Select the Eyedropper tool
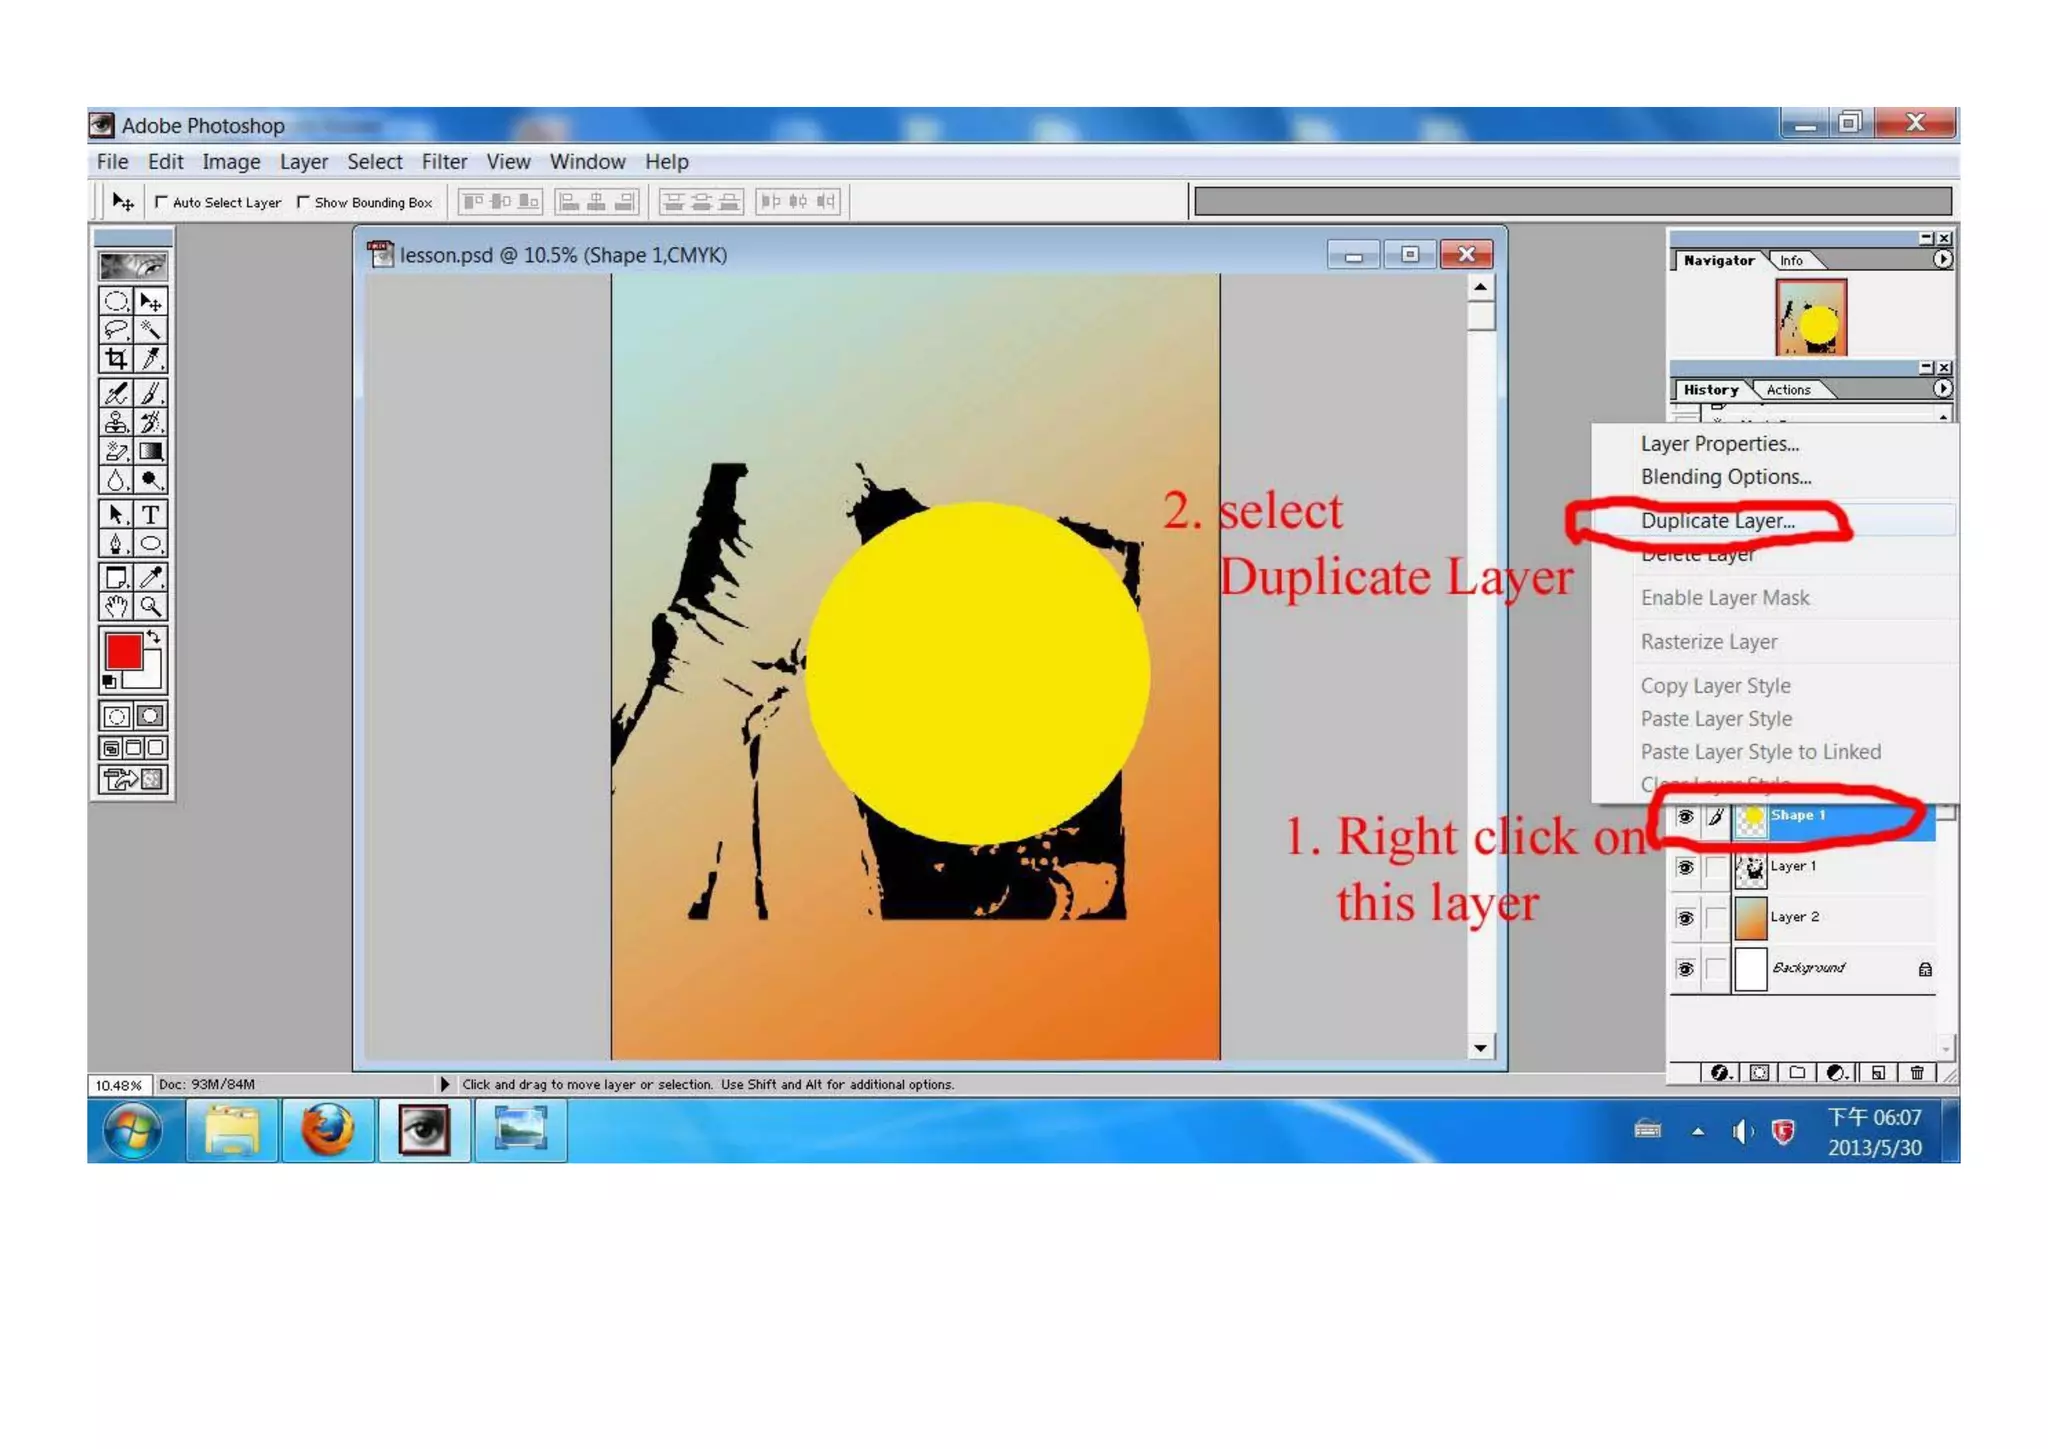The image size is (2048, 1449). 151,577
